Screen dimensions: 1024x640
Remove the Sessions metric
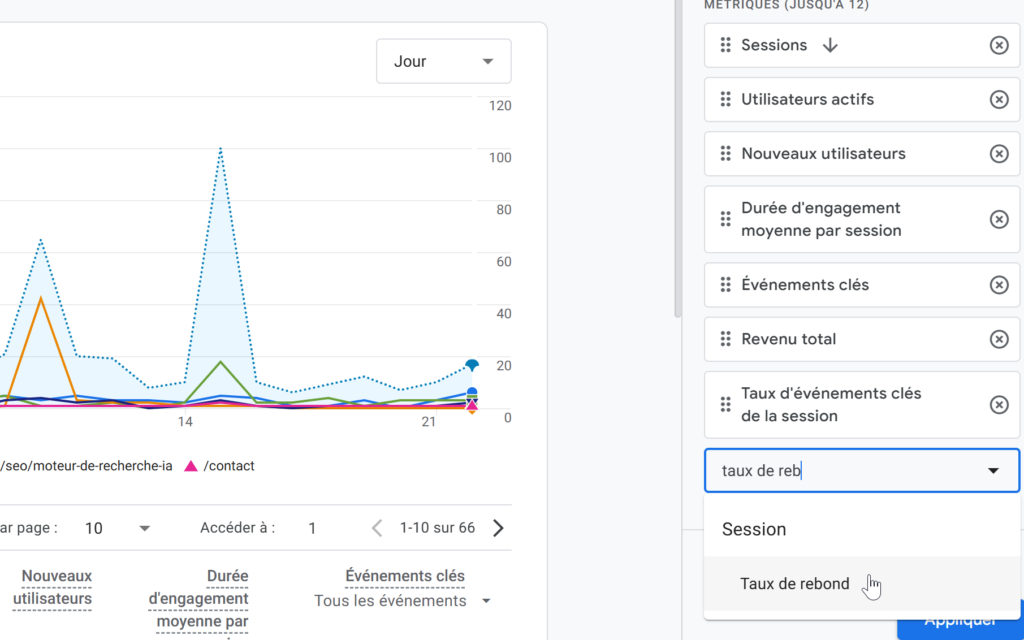[x=999, y=44]
